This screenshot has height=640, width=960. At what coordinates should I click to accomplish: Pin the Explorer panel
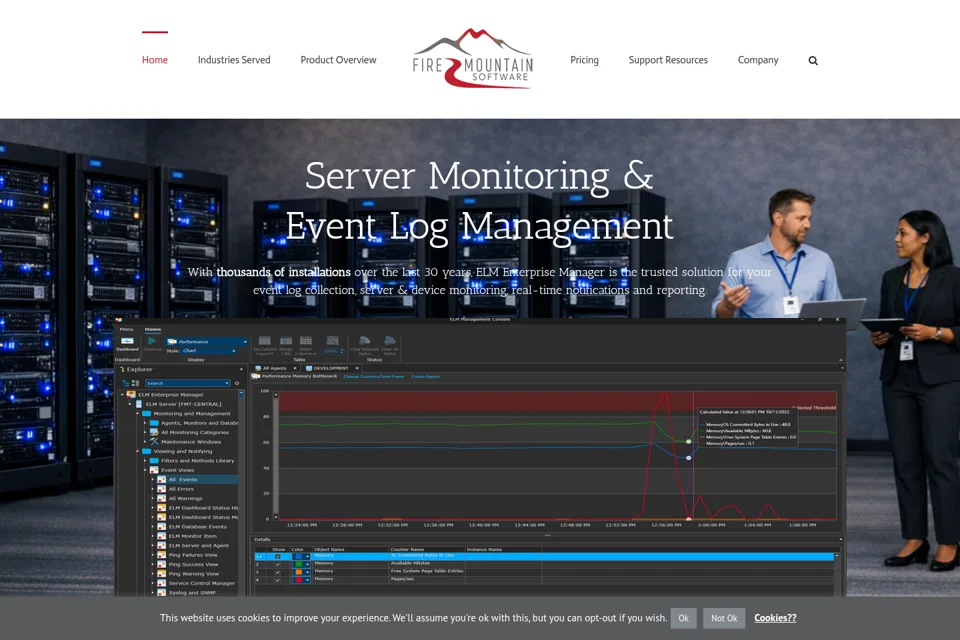tap(241, 369)
